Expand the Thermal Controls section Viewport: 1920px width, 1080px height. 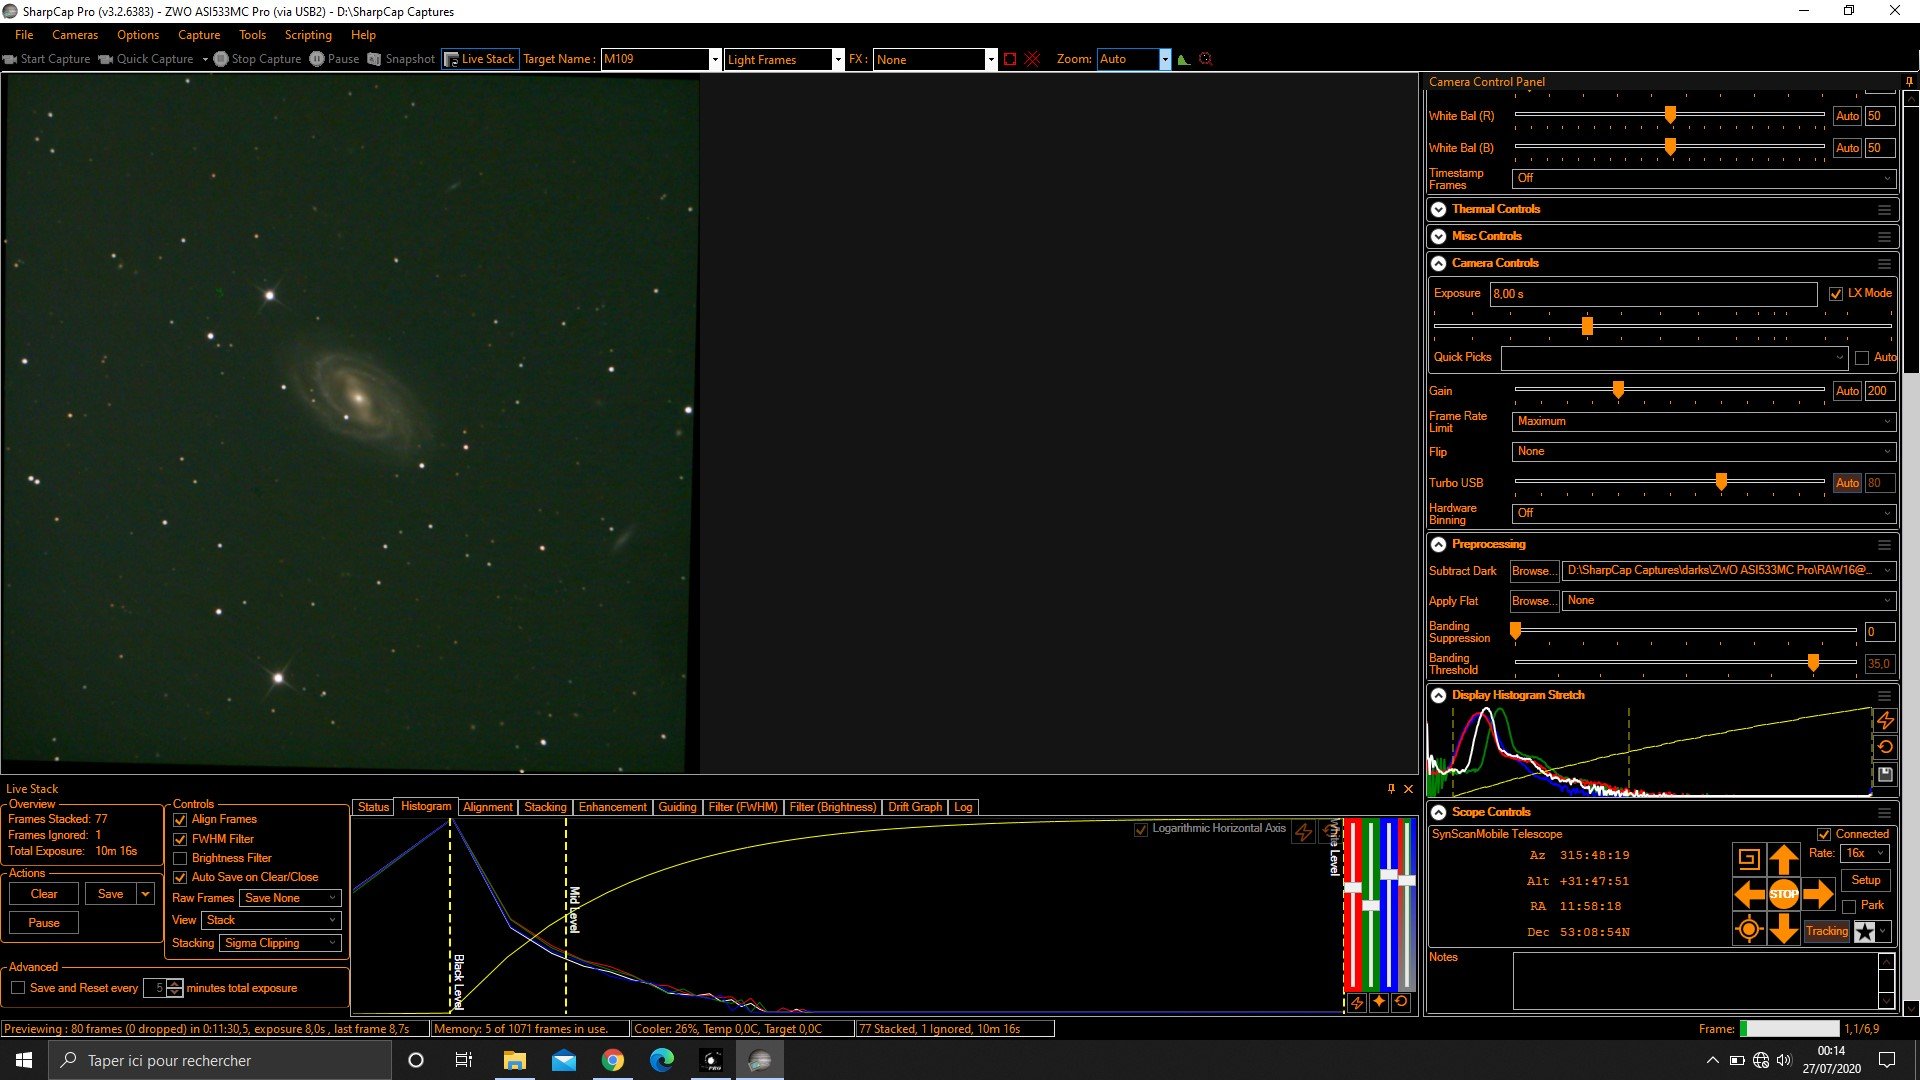(x=1438, y=210)
